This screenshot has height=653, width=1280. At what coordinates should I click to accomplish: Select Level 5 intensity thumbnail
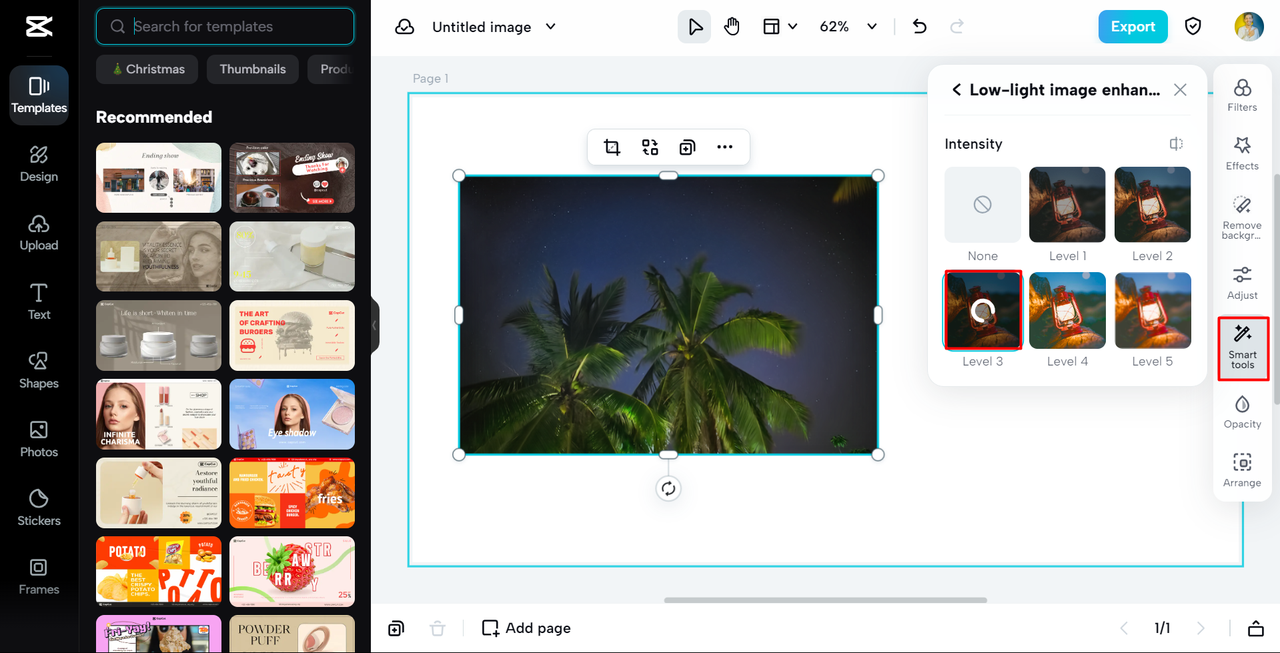coord(1153,310)
